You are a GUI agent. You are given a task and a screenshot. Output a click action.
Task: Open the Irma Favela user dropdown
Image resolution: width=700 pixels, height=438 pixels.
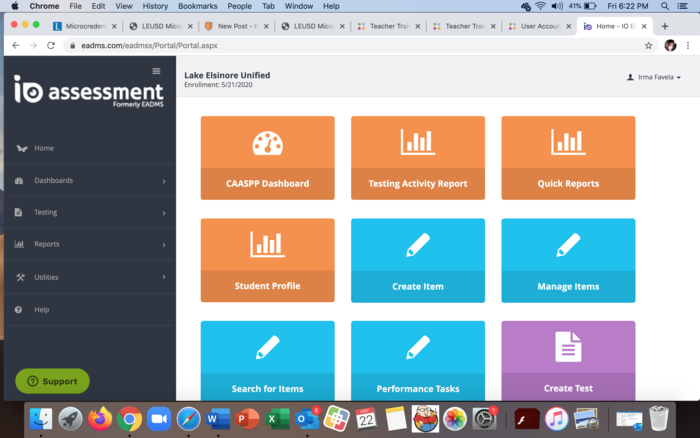(x=654, y=77)
